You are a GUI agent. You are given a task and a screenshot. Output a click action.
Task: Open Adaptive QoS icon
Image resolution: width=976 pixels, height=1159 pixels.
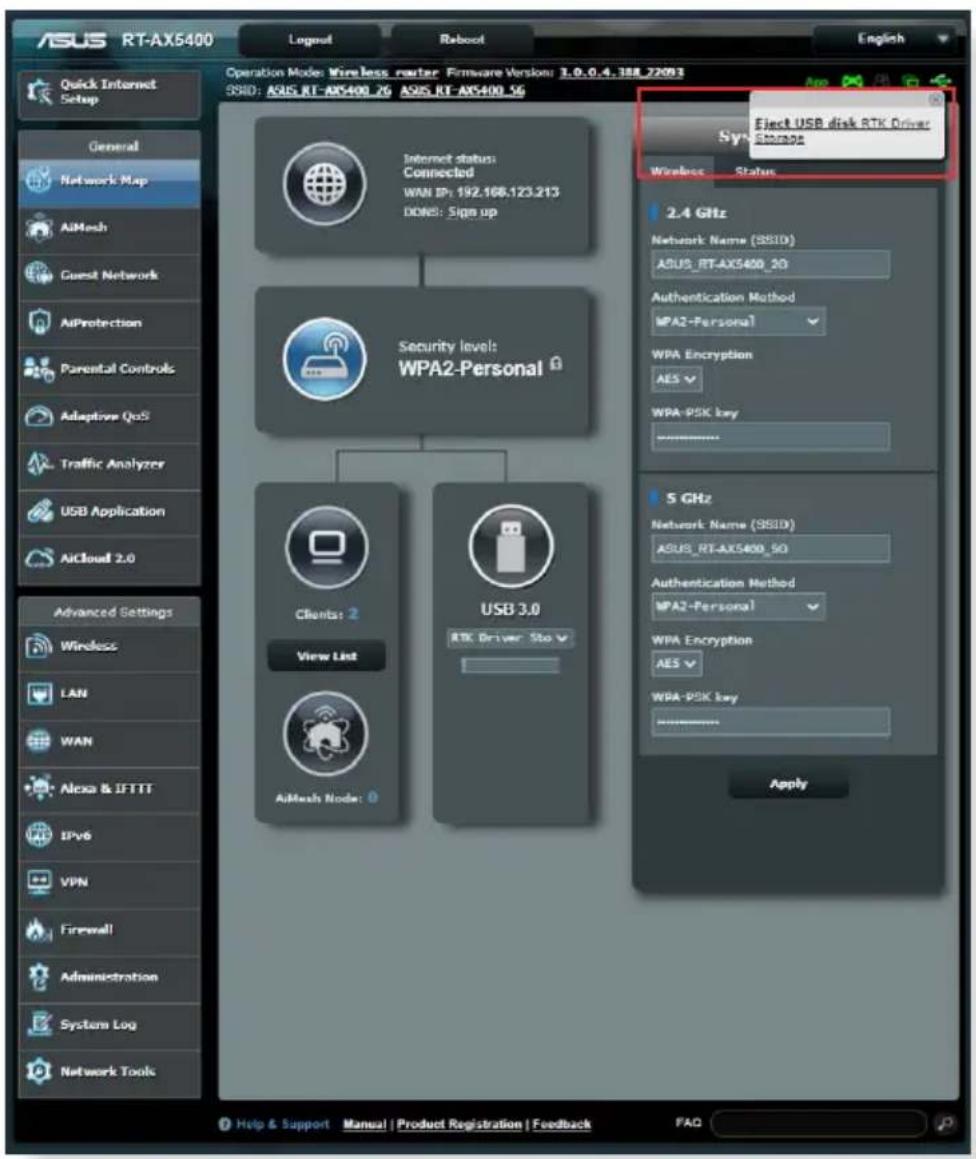click(x=38, y=416)
